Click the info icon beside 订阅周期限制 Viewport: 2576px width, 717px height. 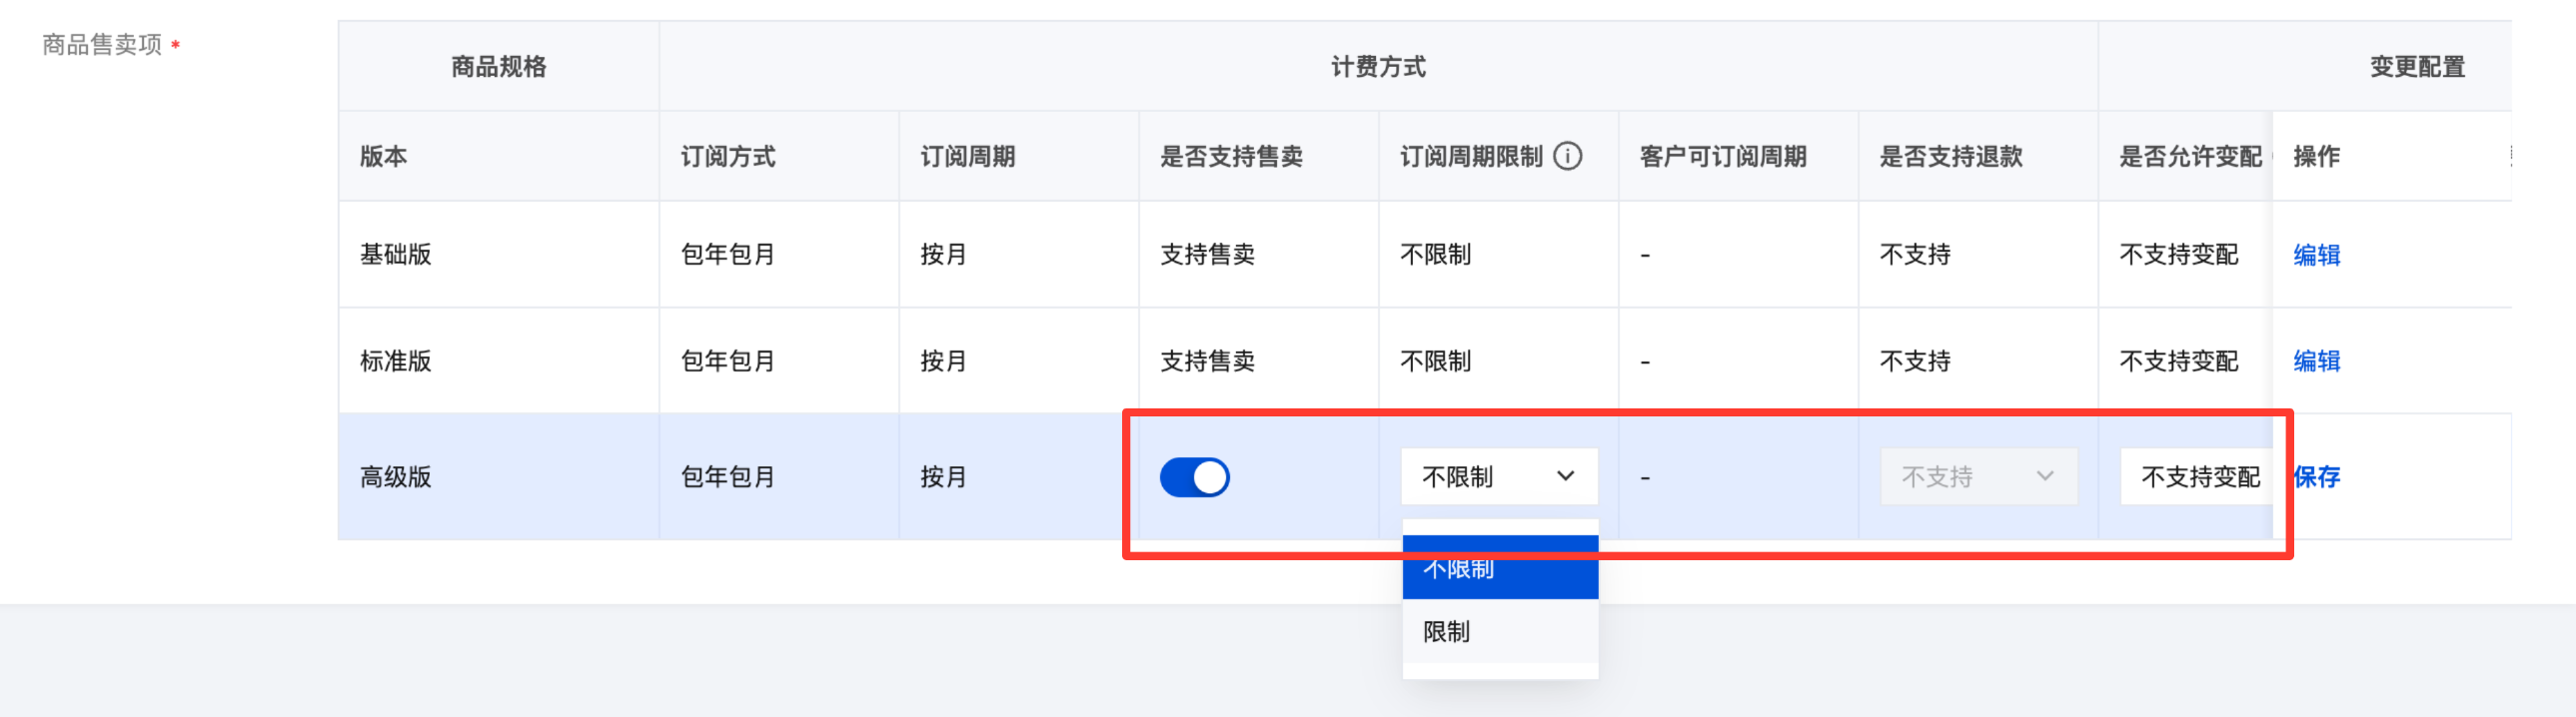(x=1567, y=156)
